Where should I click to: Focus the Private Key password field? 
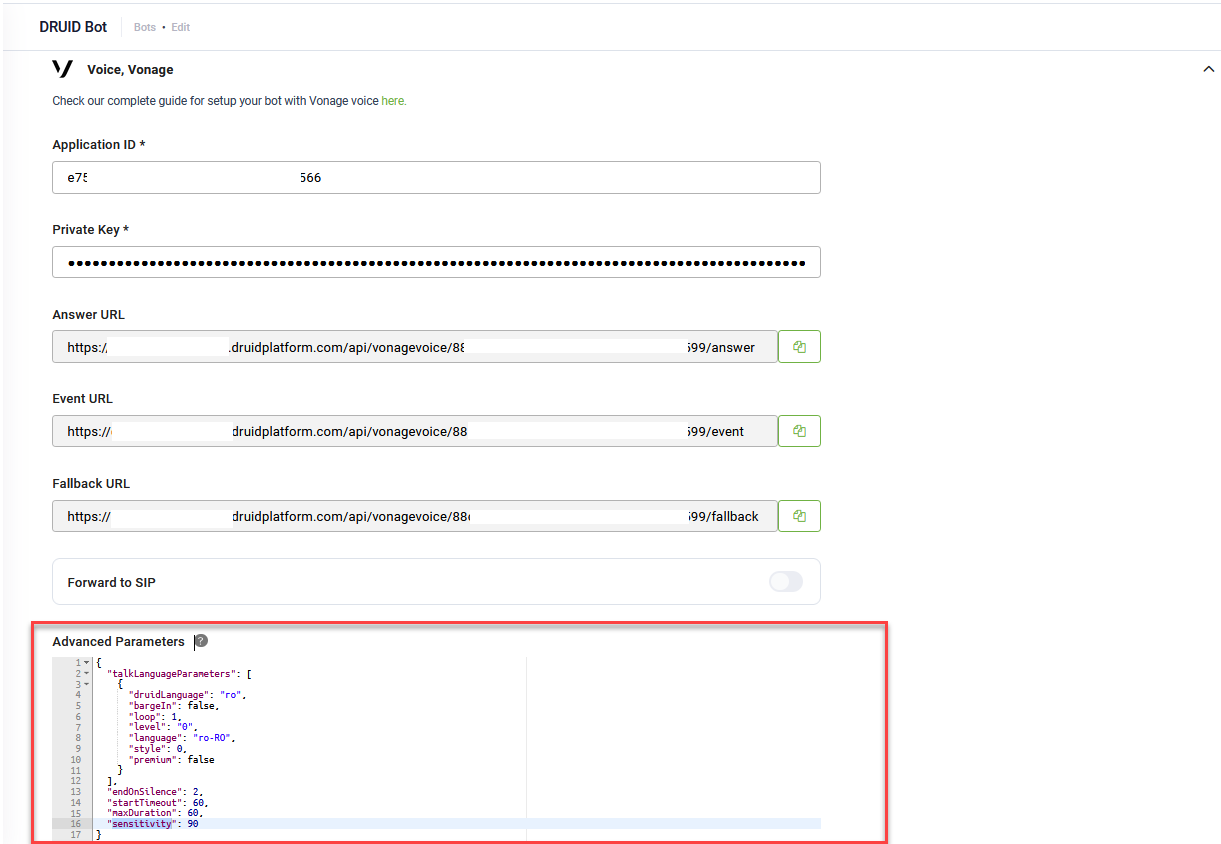pyautogui.click(x=436, y=262)
